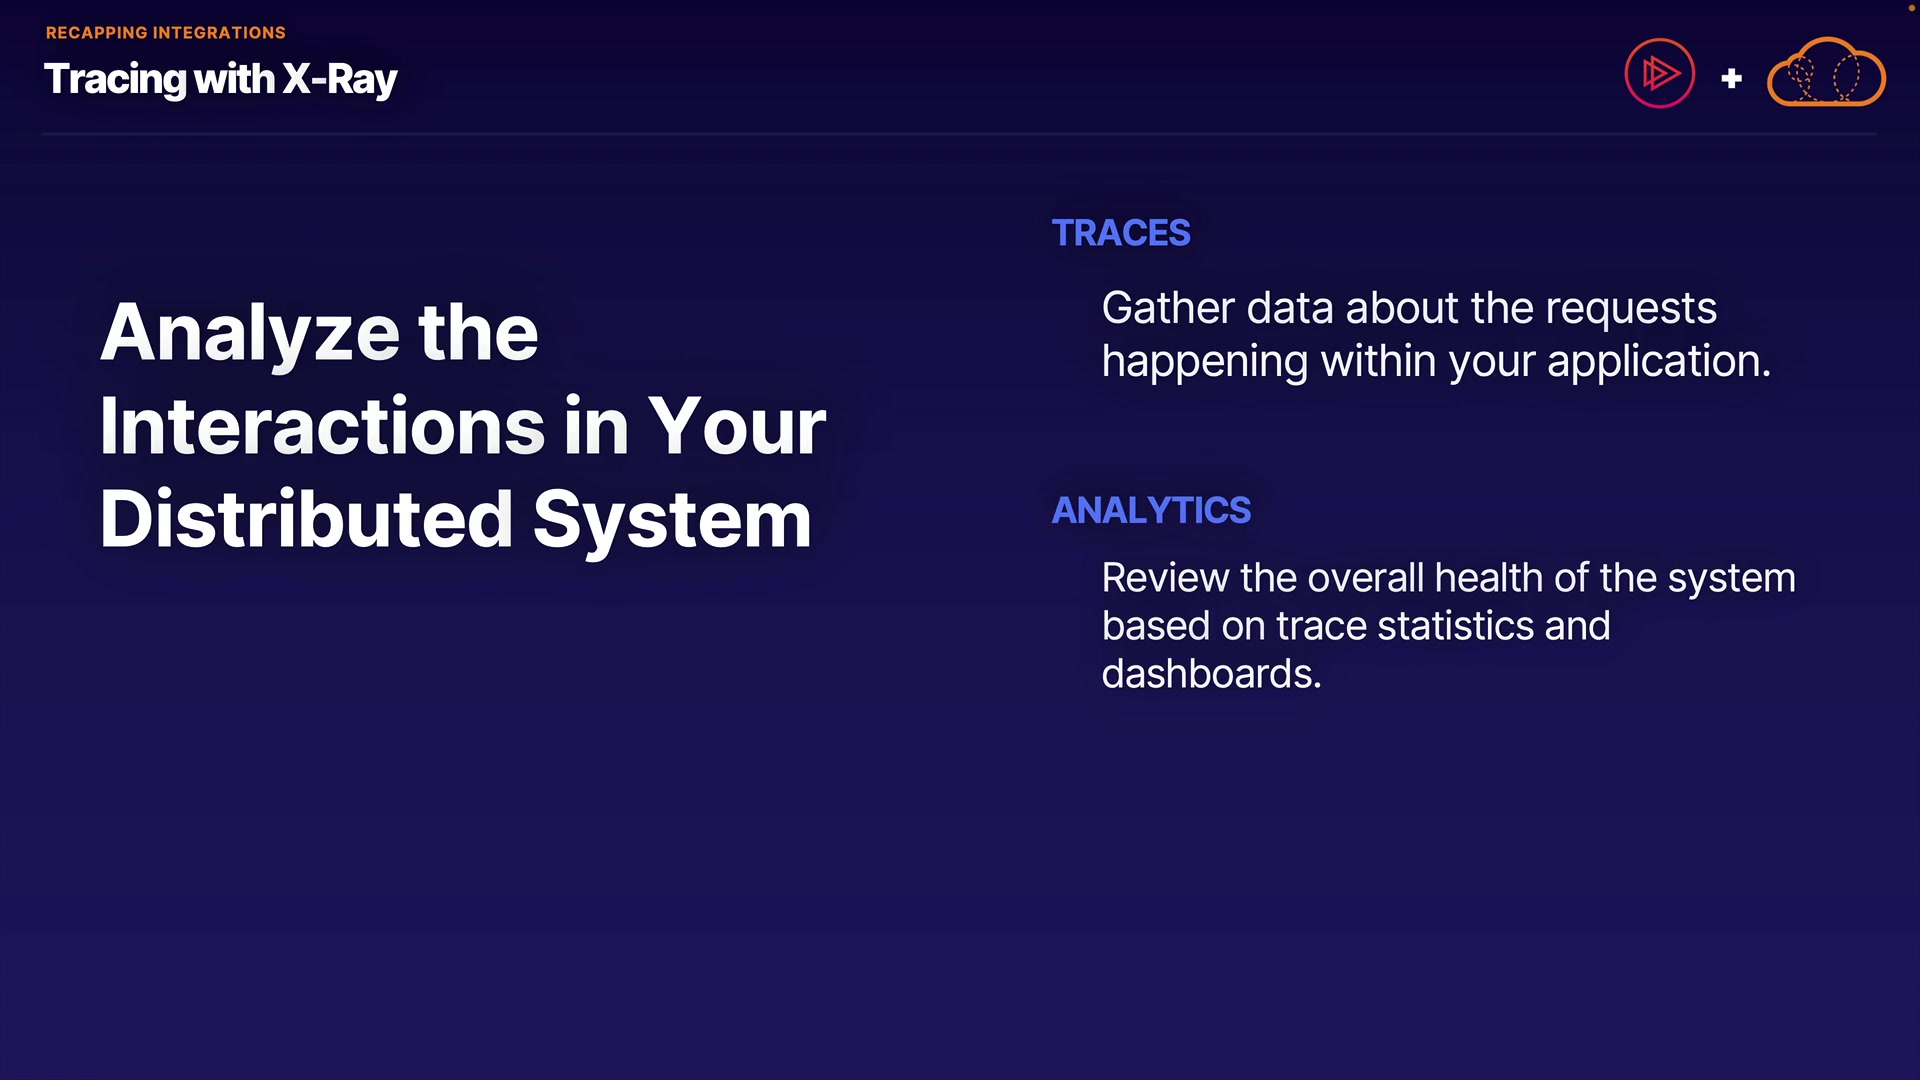Click the Pluralsight play logo icon
Image resolution: width=1920 pixels, height=1080 pixels.
[x=1659, y=73]
